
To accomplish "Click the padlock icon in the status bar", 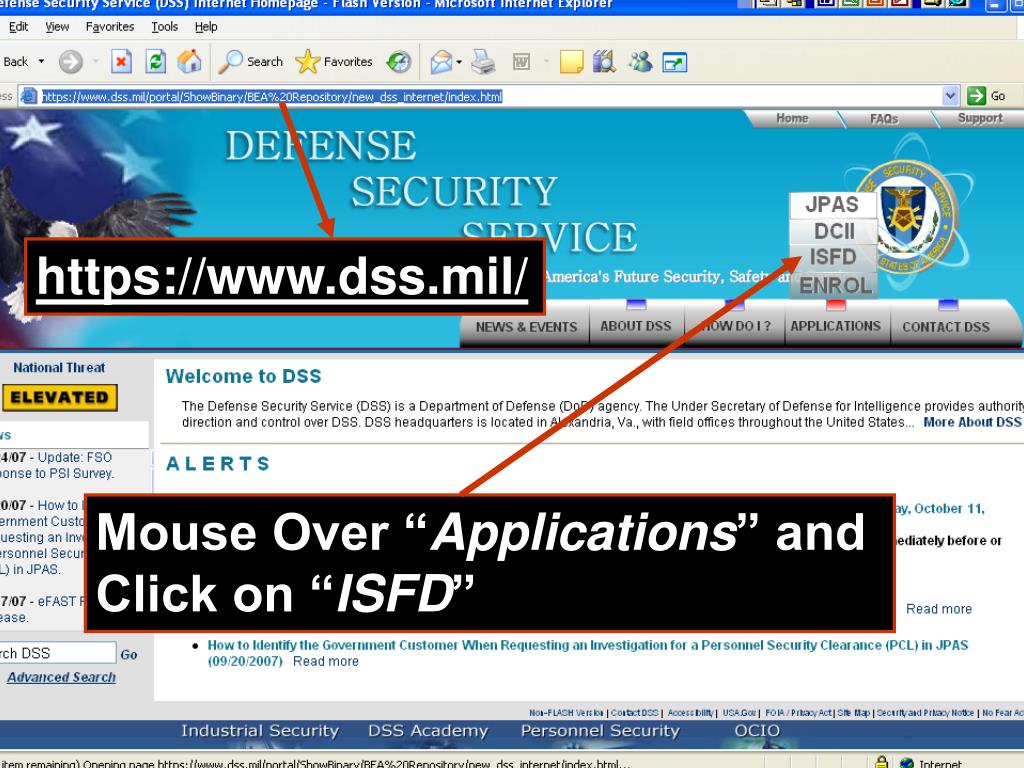I will pyautogui.click(x=881, y=762).
